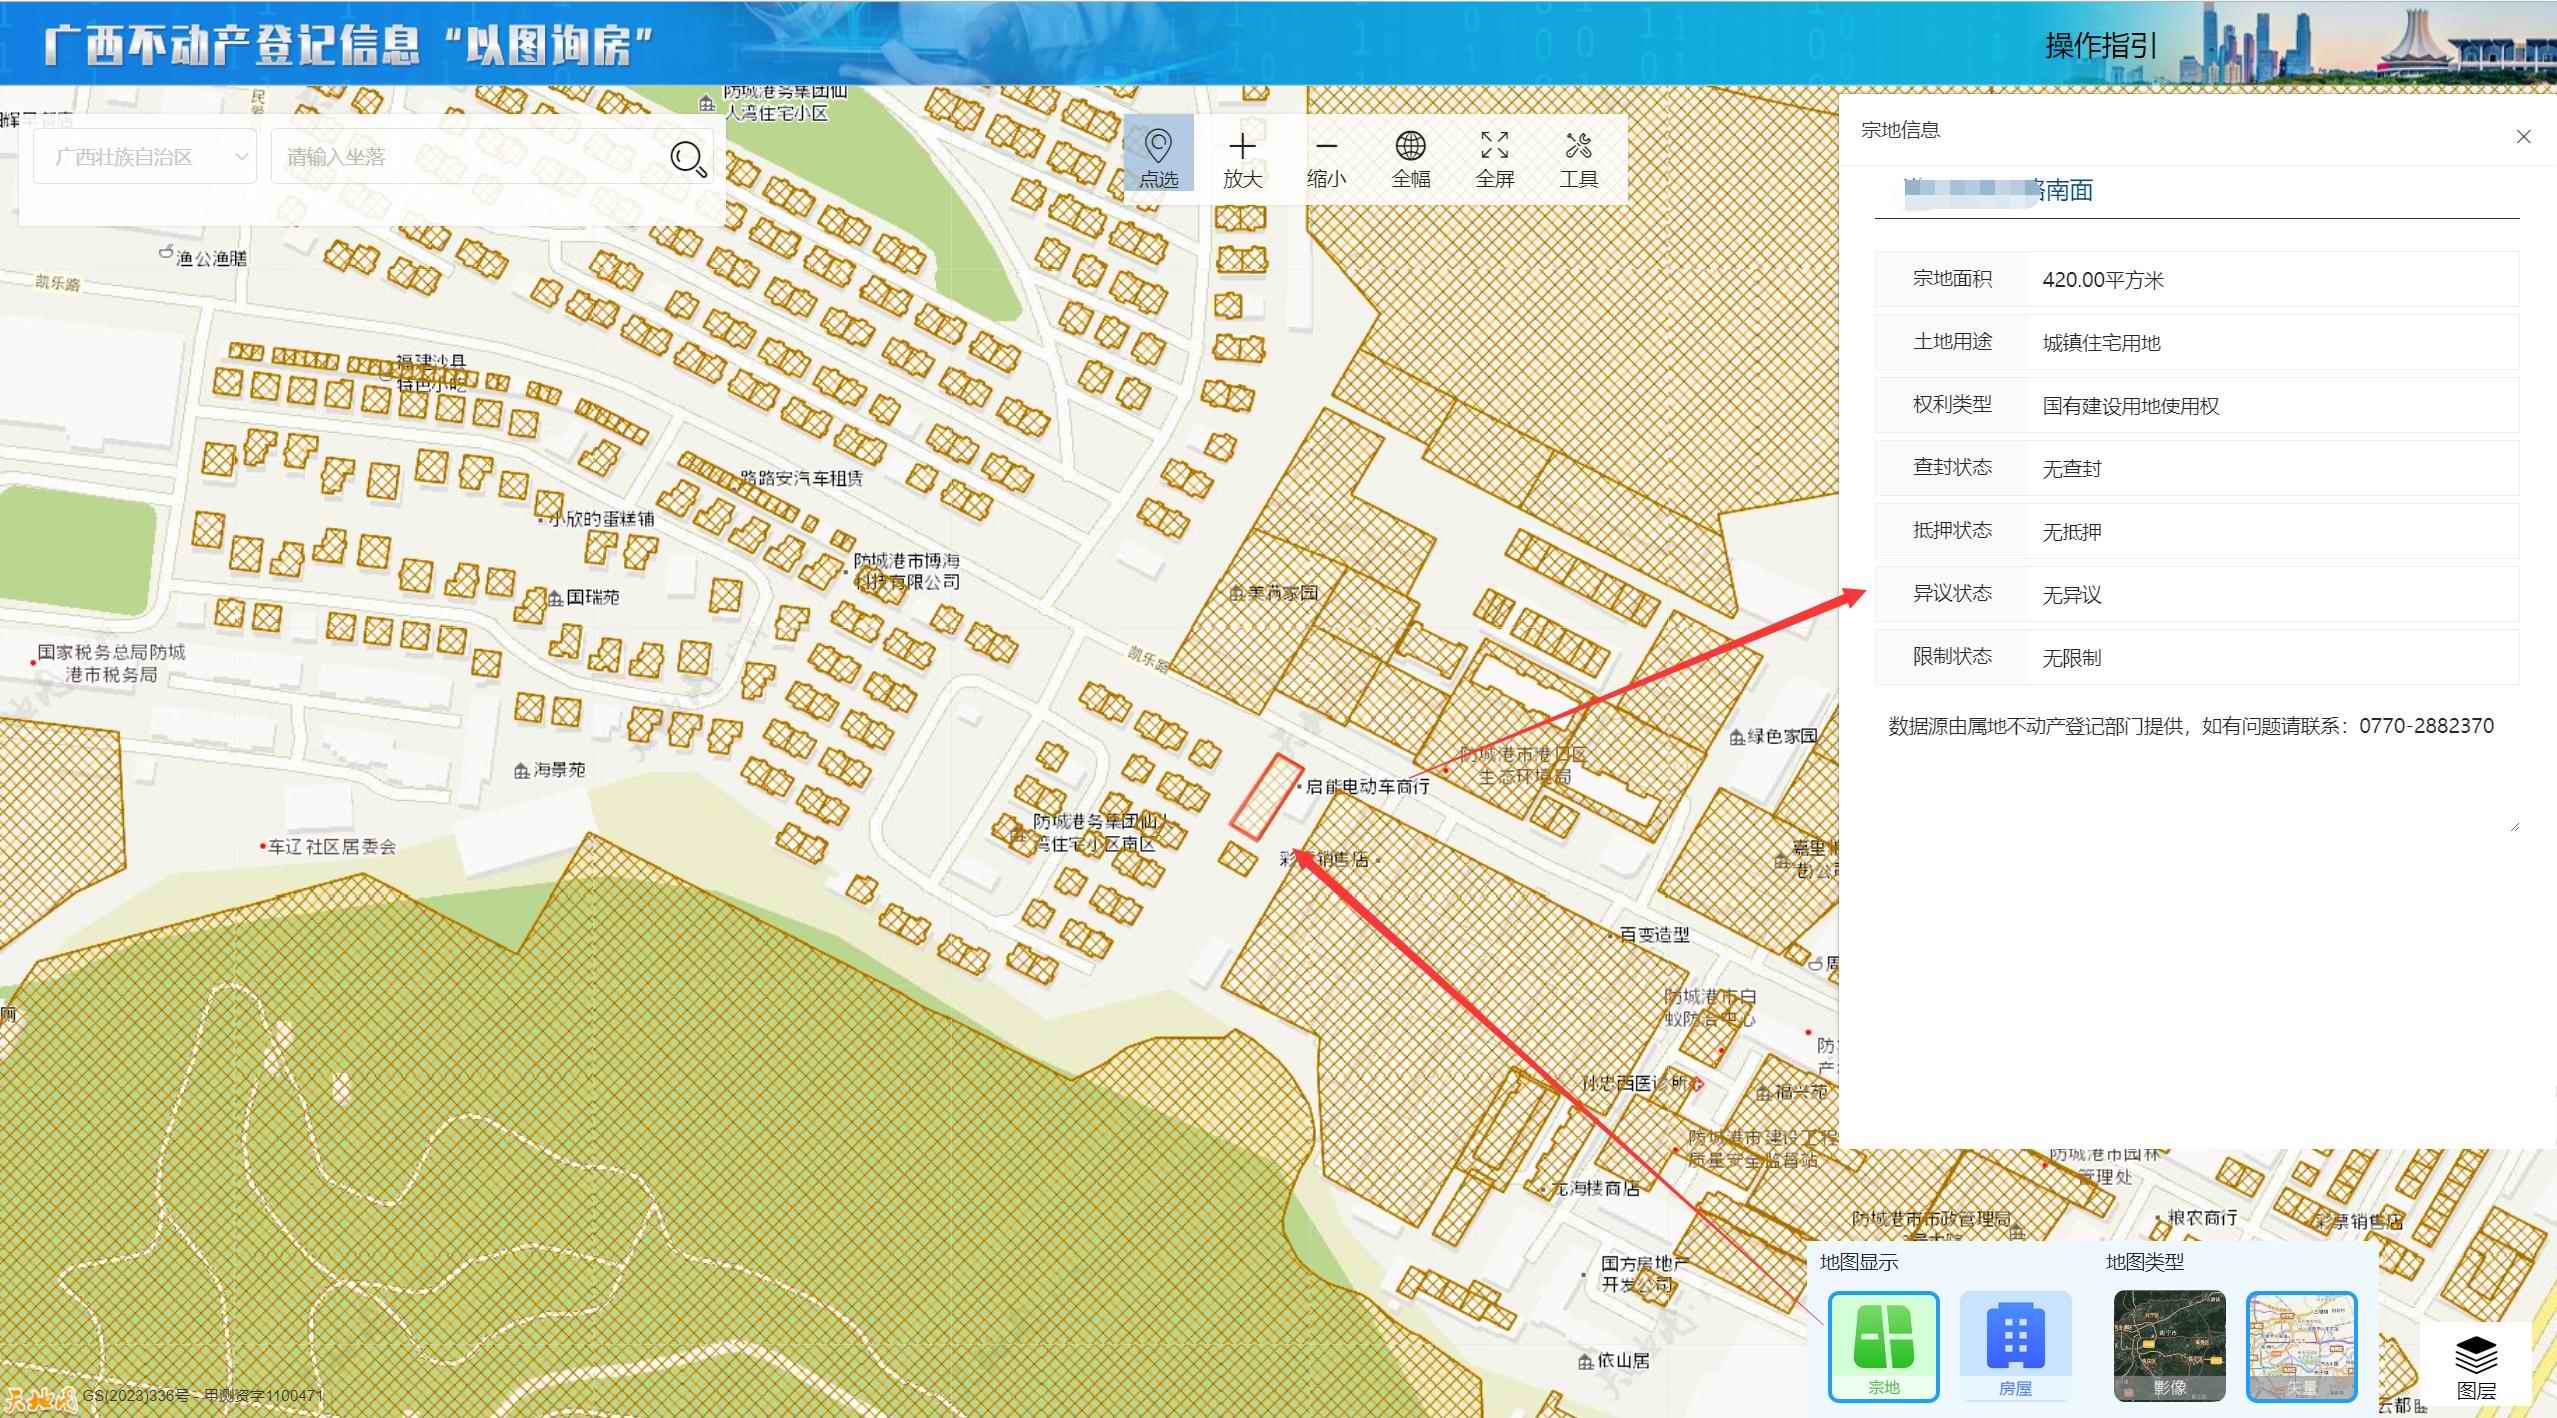
Task: Click the 放大 zoom in tool
Action: coord(1242,158)
